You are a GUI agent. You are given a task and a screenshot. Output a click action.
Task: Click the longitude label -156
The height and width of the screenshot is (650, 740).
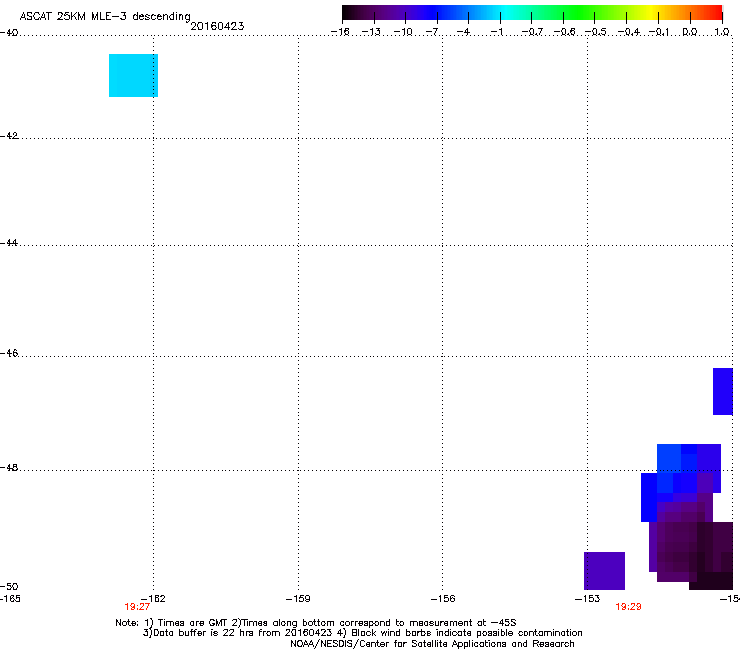tap(443, 599)
